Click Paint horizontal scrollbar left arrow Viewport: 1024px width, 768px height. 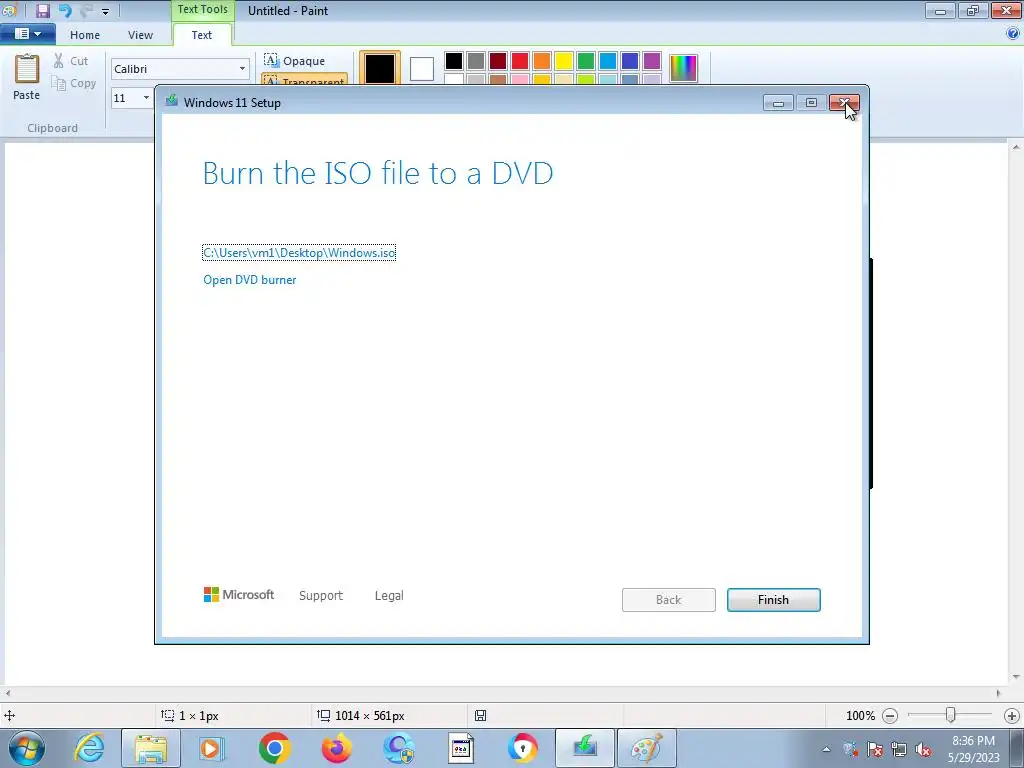coord(7,693)
